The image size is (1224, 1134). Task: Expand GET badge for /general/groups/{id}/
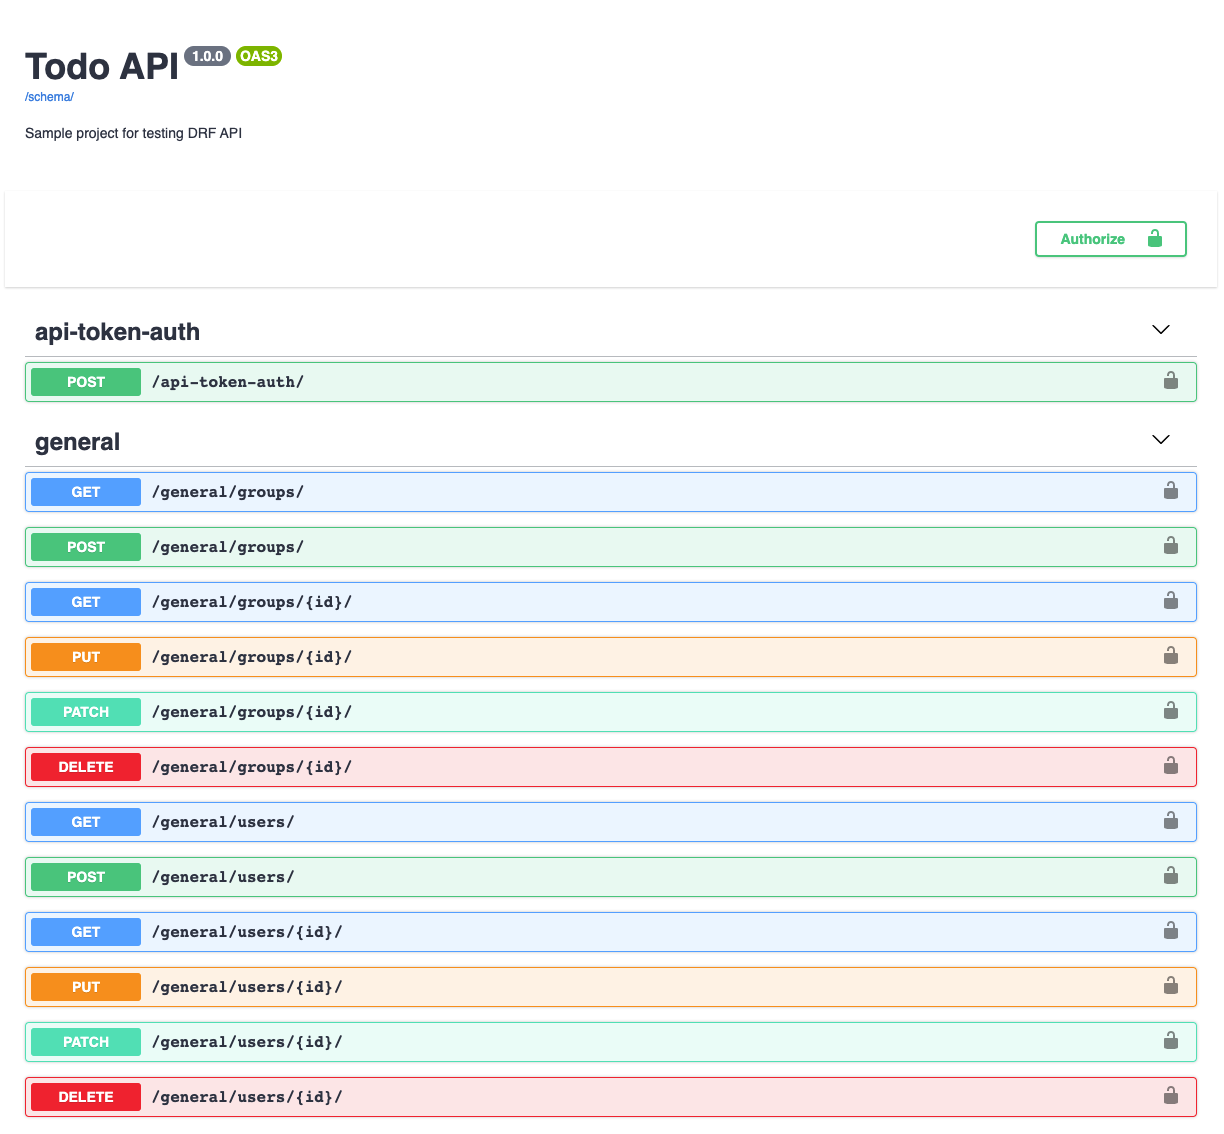tap(86, 602)
